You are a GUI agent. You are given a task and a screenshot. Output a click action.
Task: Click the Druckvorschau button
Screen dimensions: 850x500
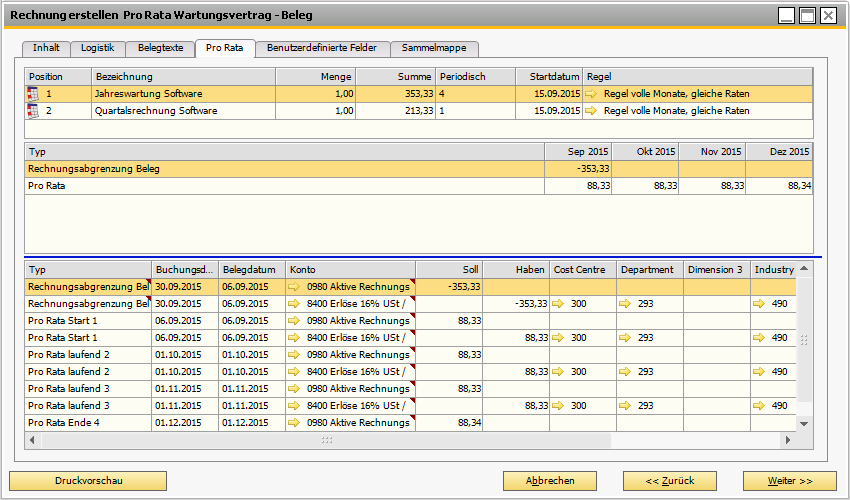pyautogui.click(x=89, y=481)
